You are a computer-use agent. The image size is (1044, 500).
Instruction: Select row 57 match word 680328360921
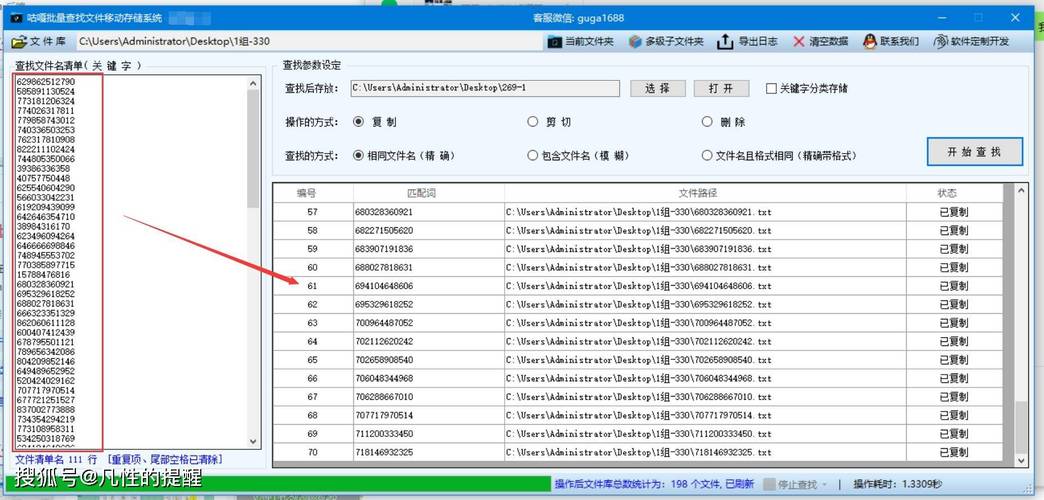[x=384, y=212]
